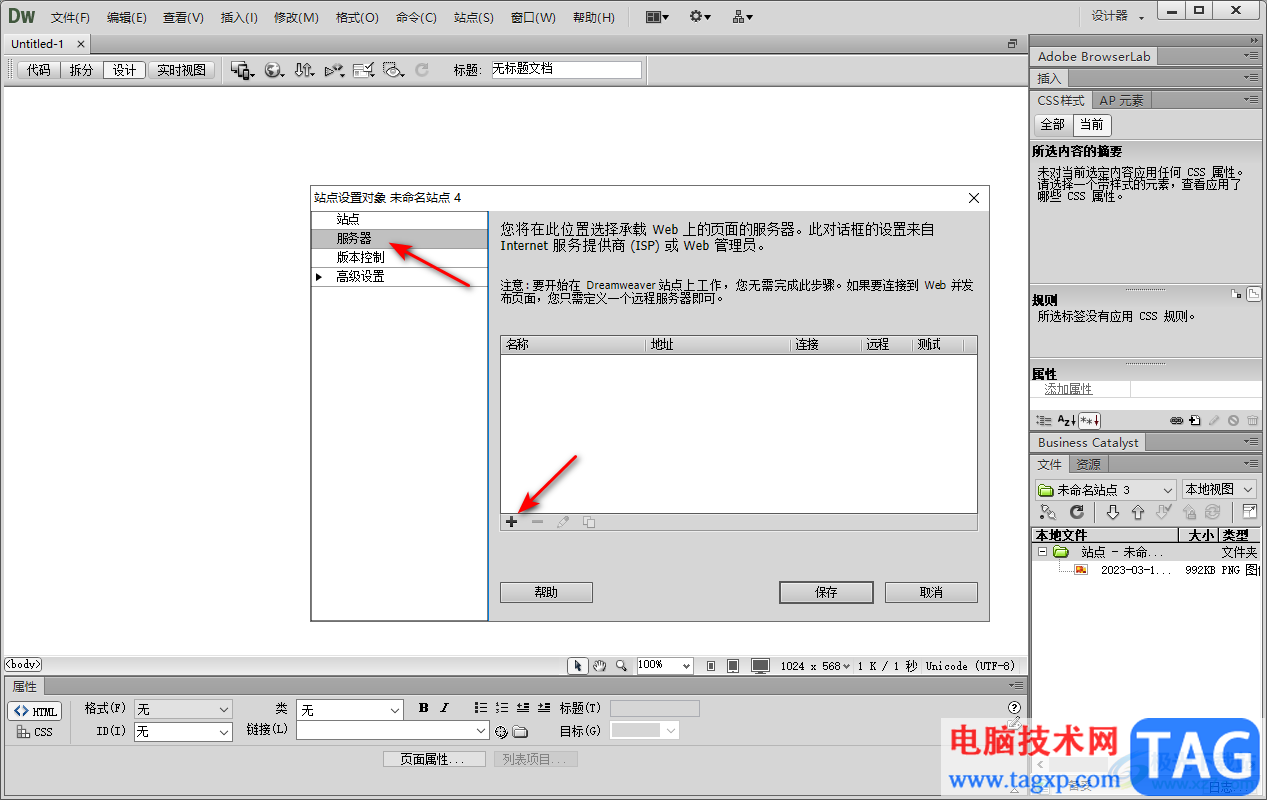Click the mobile size screen icon

(710, 665)
